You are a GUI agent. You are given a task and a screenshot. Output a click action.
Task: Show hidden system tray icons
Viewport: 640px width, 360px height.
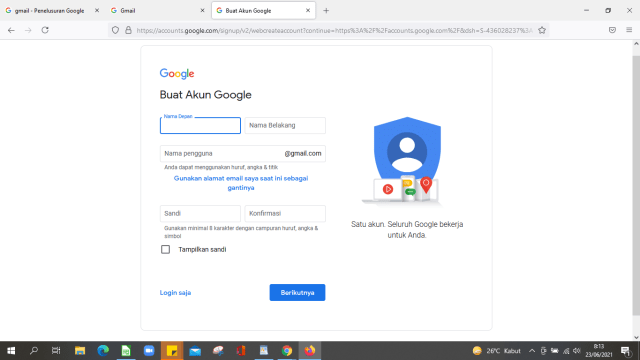coord(532,351)
